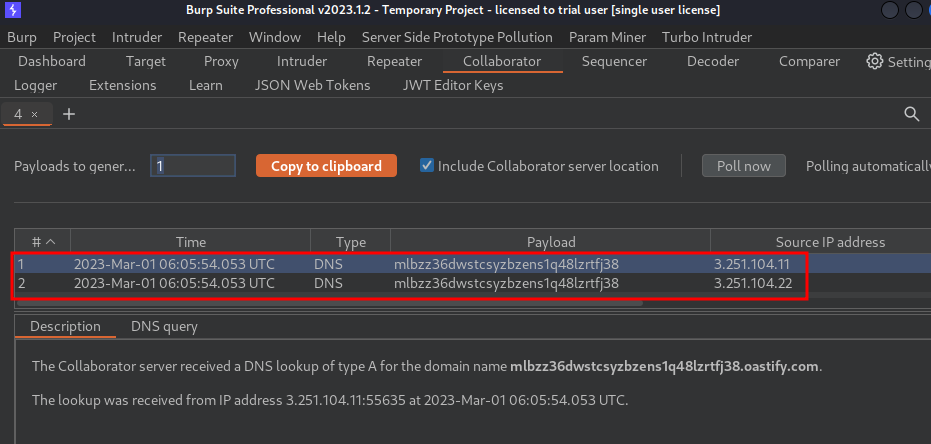Open the Help menu
This screenshot has width=931, height=444.
pos(331,37)
